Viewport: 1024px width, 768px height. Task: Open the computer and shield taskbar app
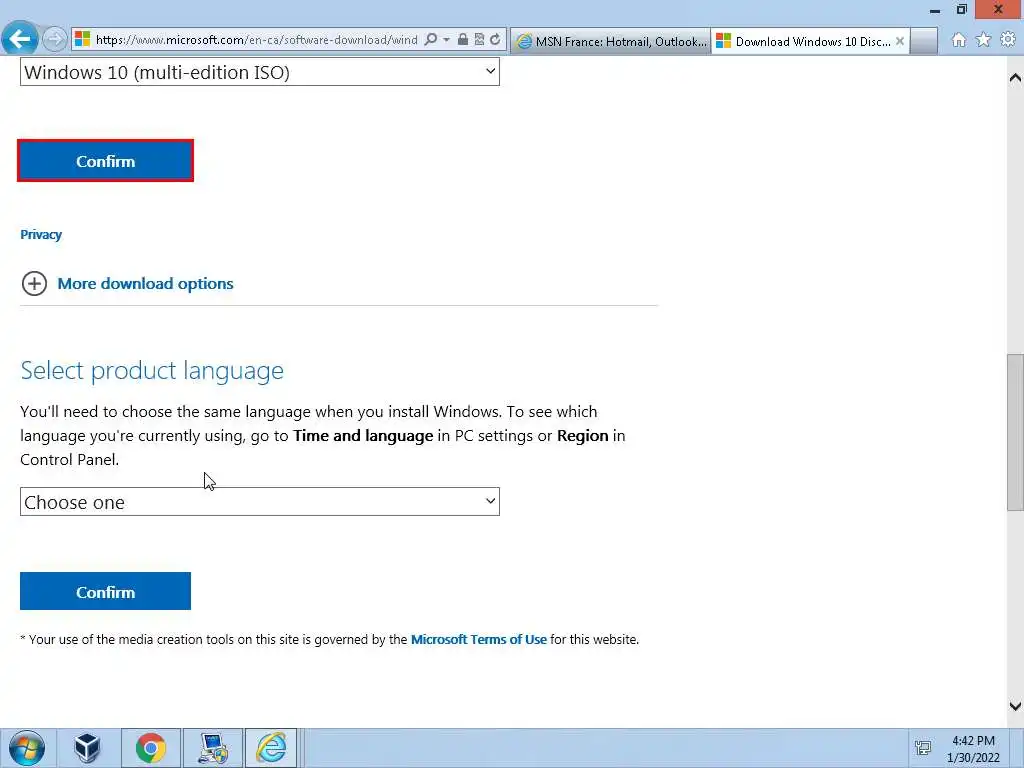[213, 748]
